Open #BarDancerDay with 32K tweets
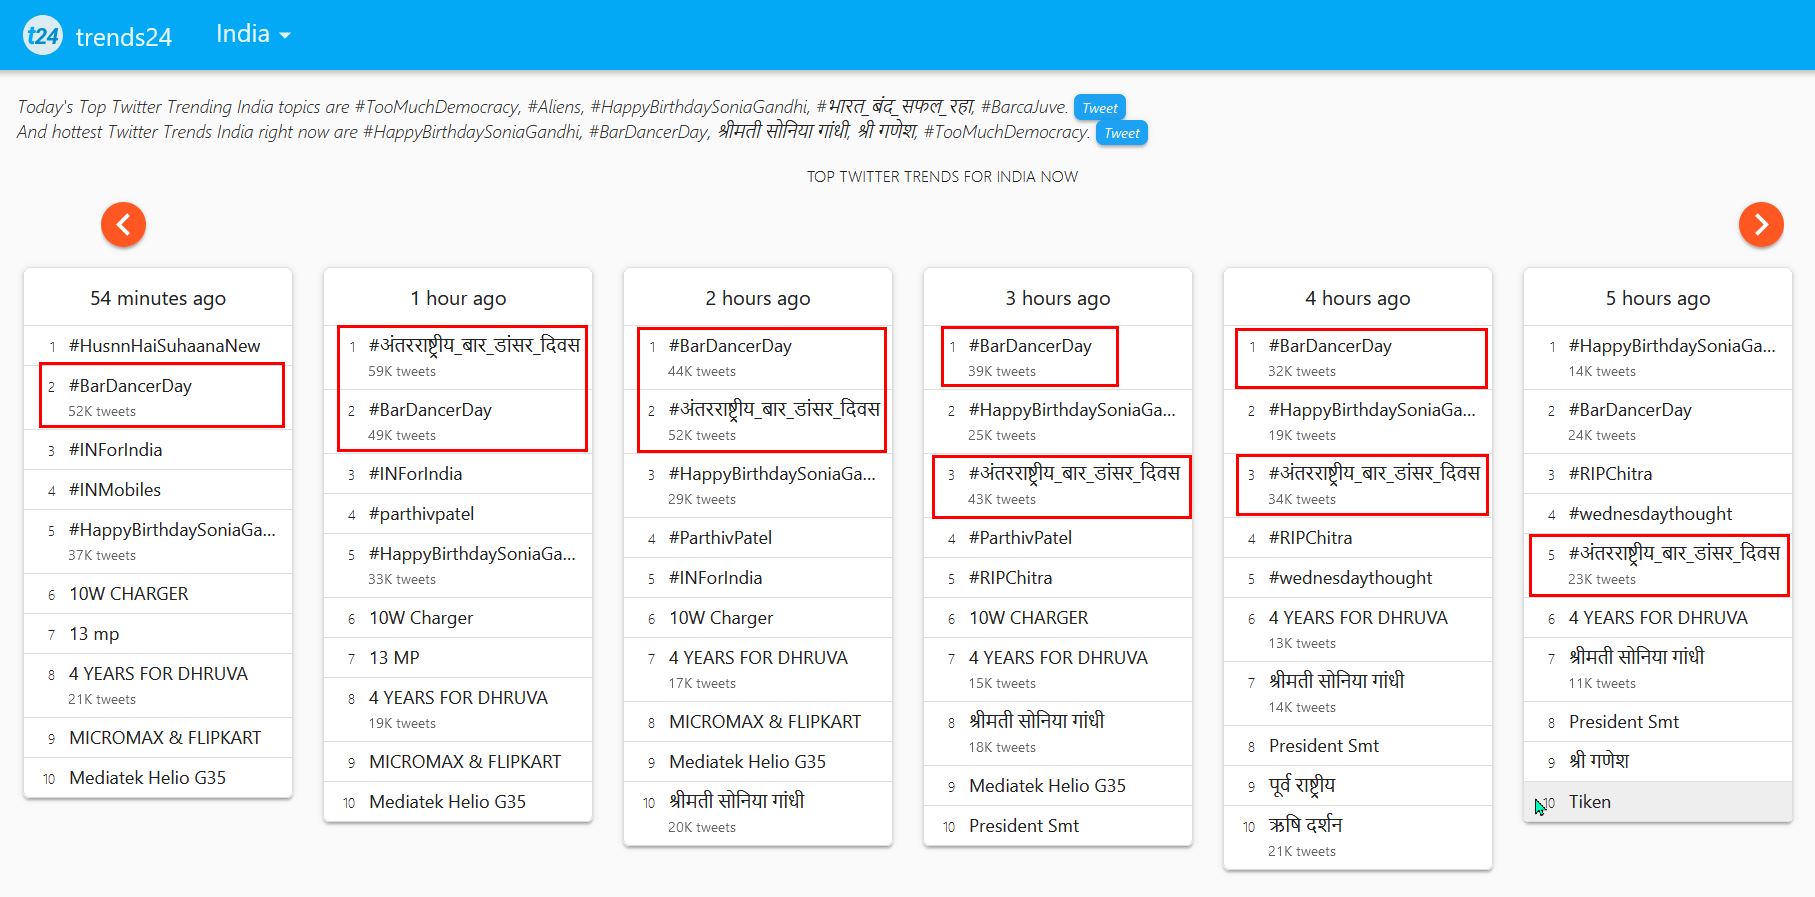The height and width of the screenshot is (897, 1815). [x=1330, y=346]
